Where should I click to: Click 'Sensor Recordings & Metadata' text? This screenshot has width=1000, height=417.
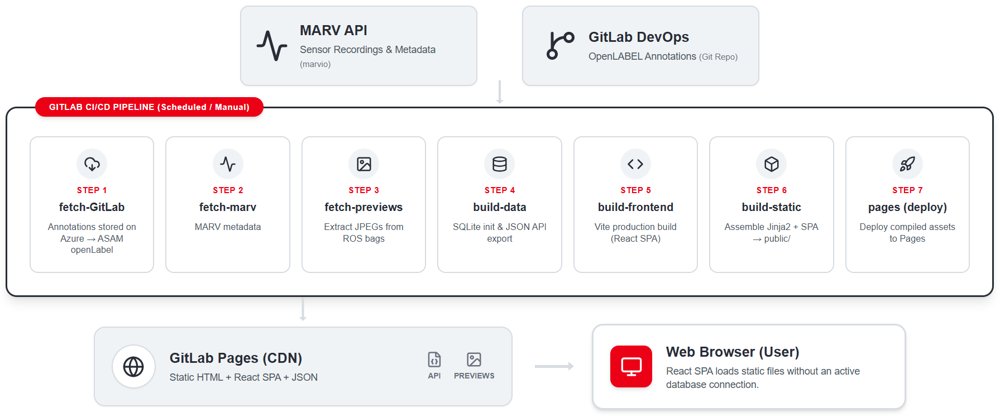pyautogui.click(x=368, y=49)
